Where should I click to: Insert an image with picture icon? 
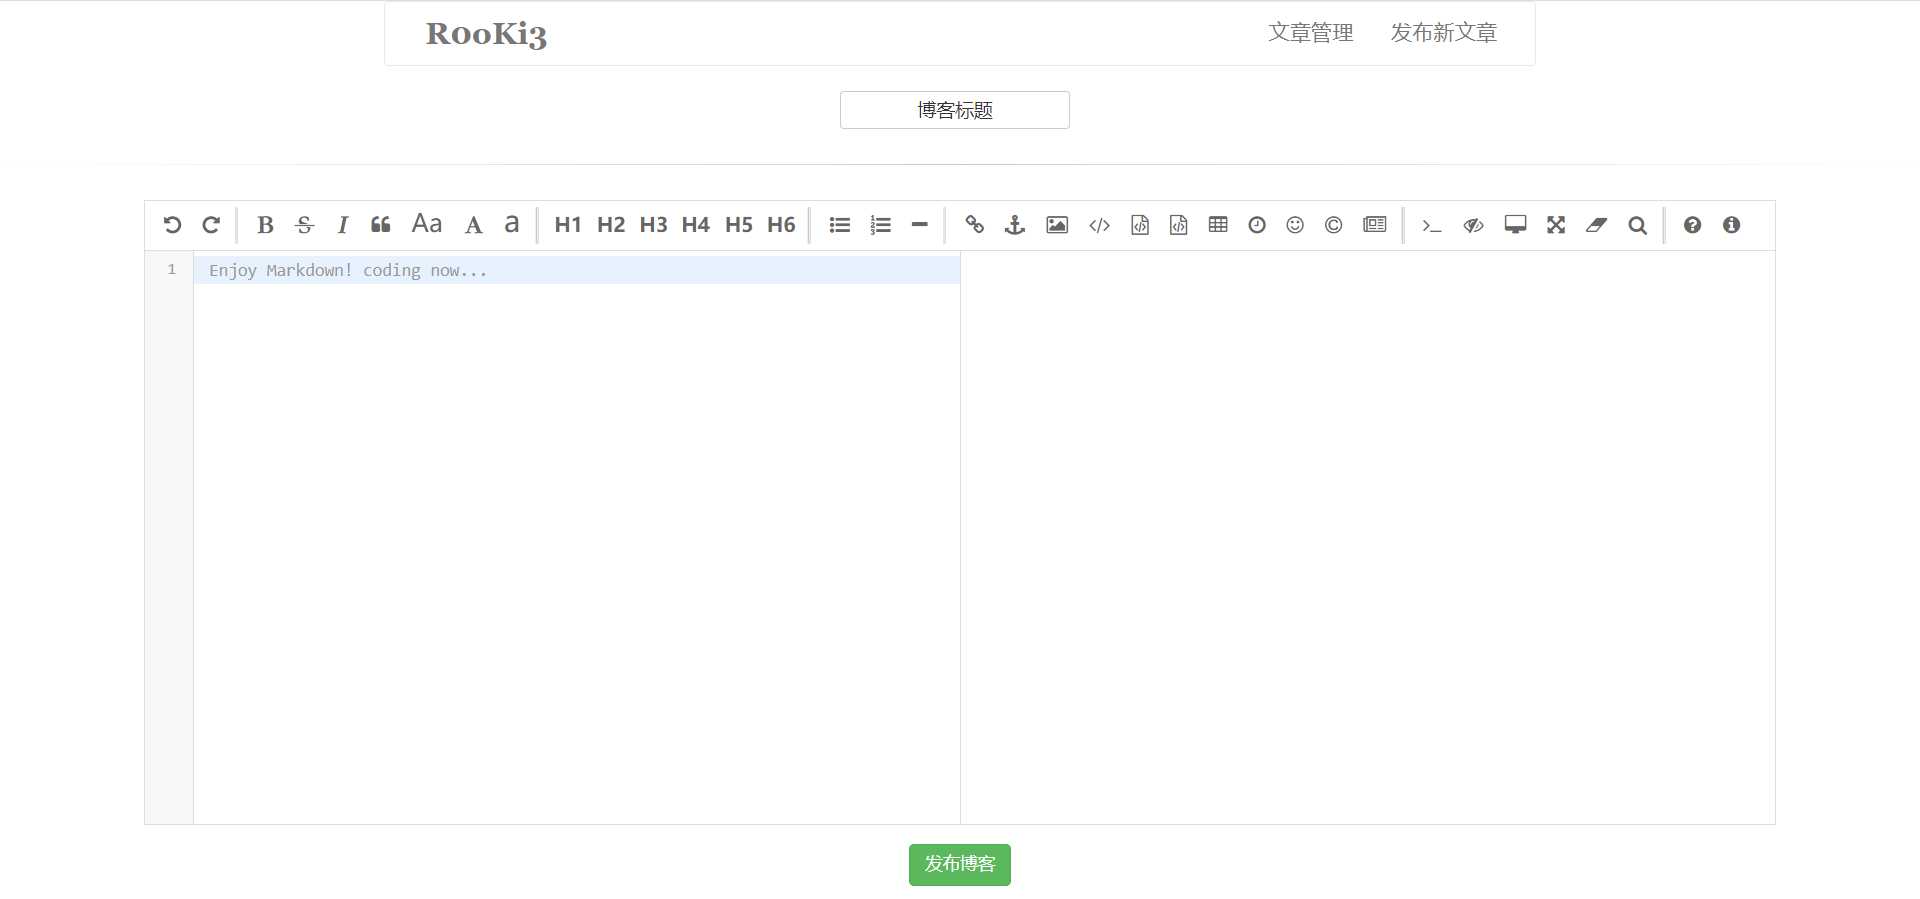pyautogui.click(x=1057, y=225)
